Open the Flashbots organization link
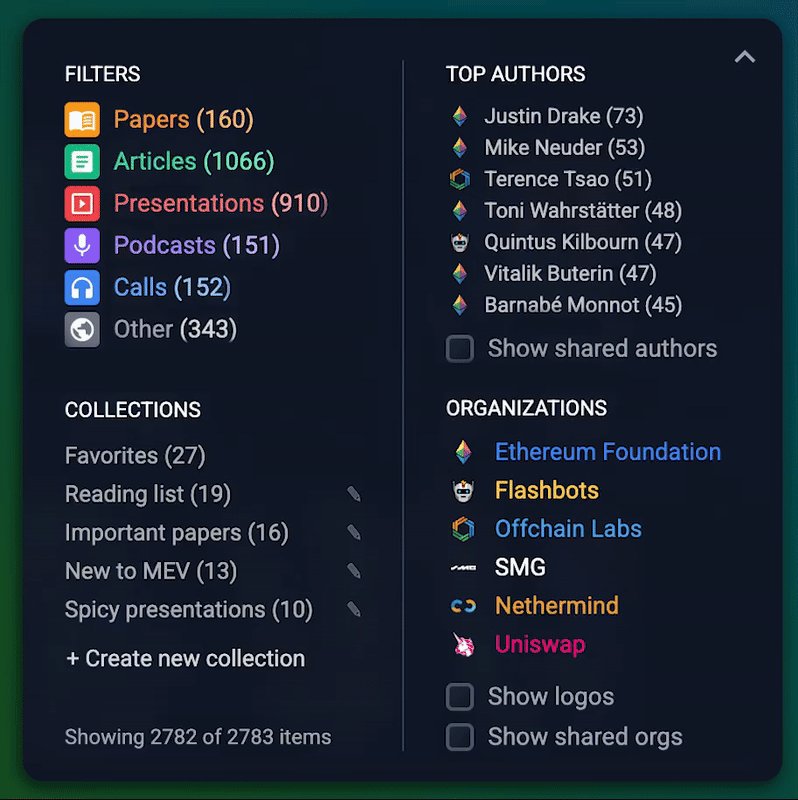Screen dimensions: 798x800 tap(546, 491)
